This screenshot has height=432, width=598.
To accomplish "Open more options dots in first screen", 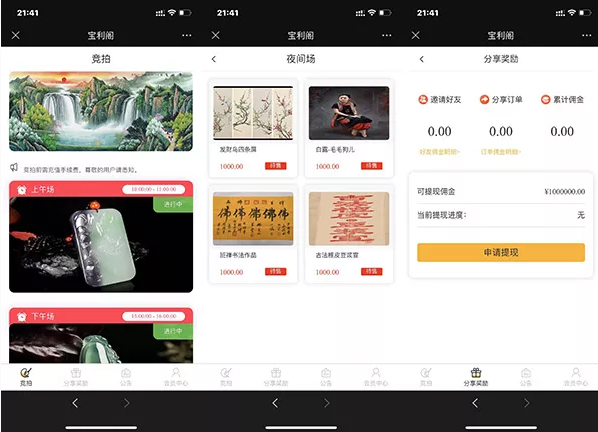I will (186, 35).
